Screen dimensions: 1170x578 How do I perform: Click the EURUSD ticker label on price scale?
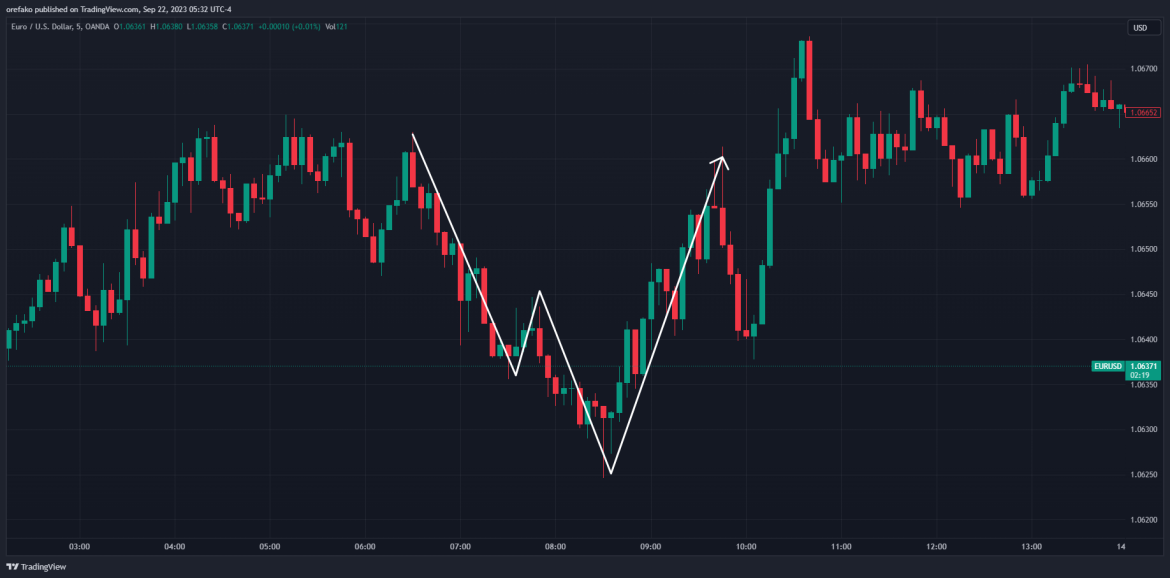pyautogui.click(x=1108, y=366)
